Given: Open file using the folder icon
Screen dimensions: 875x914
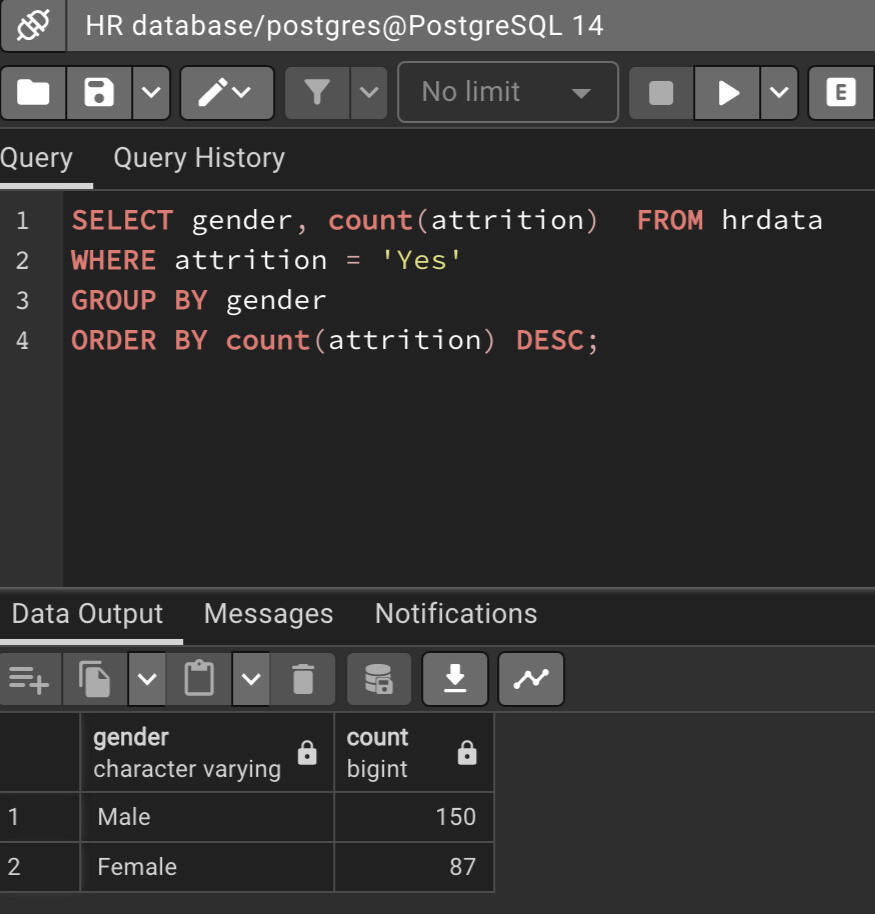Looking at the screenshot, I should [x=33, y=93].
